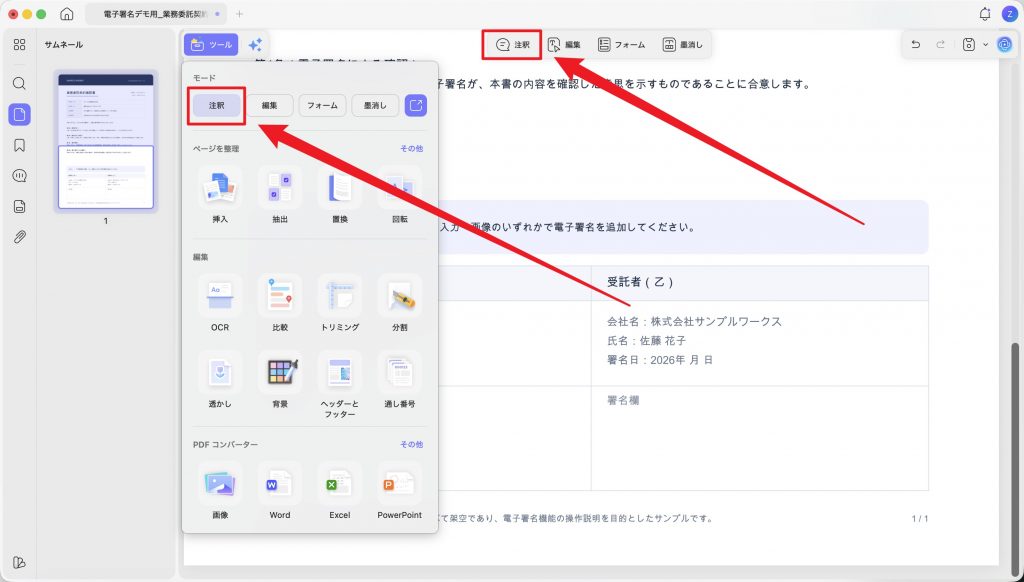
Task: Select フォーム mode in the top toolbar
Action: click(x=621, y=44)
